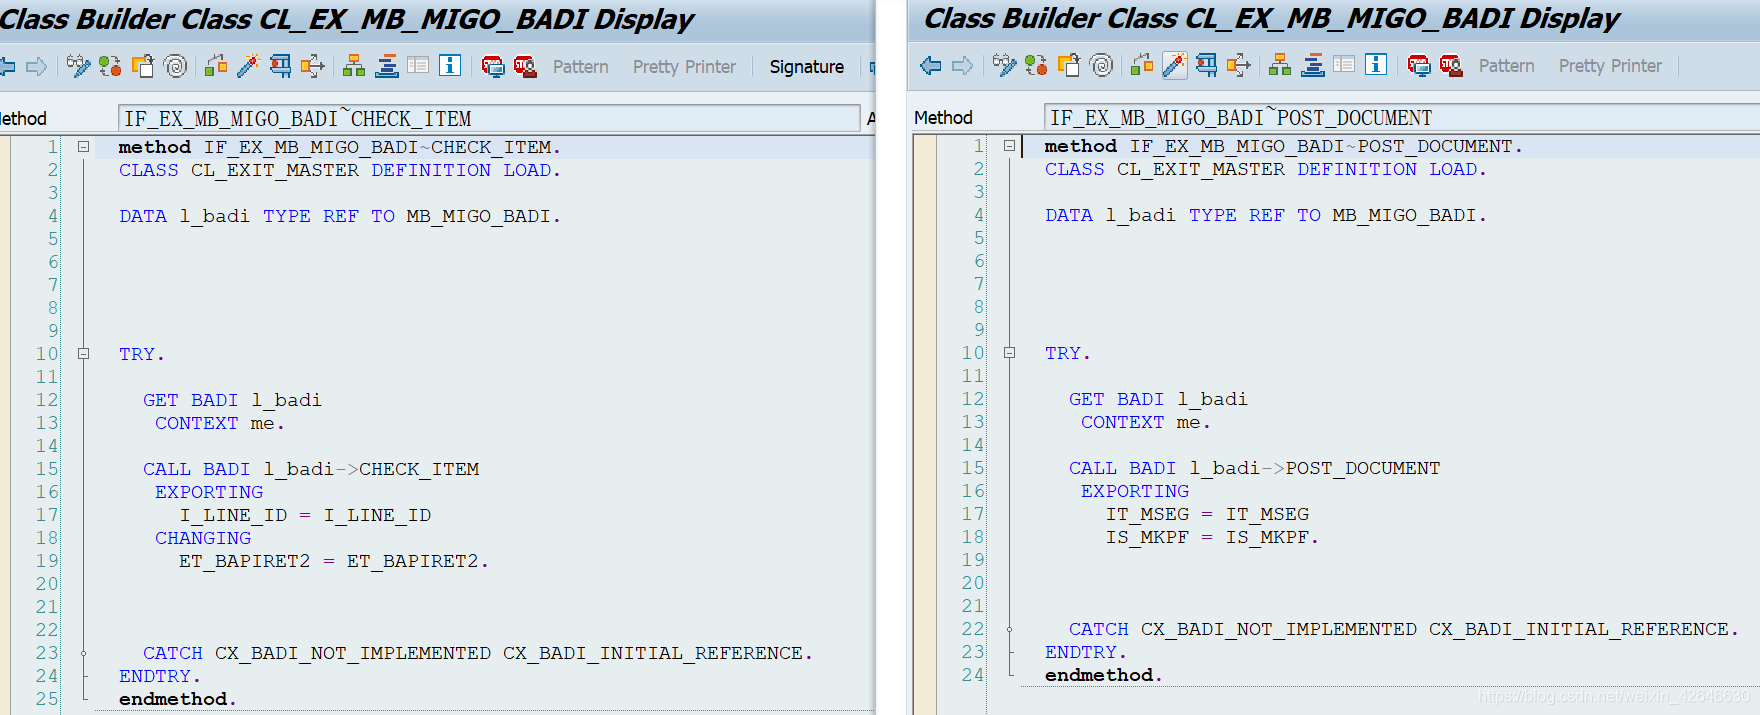Click 'I_LINE_ID = I_LINE_ID' line
The height and width of the screenshot is (715, 1760).
[305, 515]
